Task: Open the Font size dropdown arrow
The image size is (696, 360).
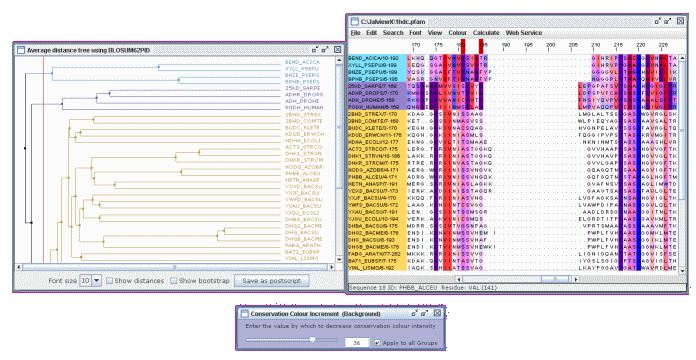Action: pyautogui.click(x=97, y=281)
